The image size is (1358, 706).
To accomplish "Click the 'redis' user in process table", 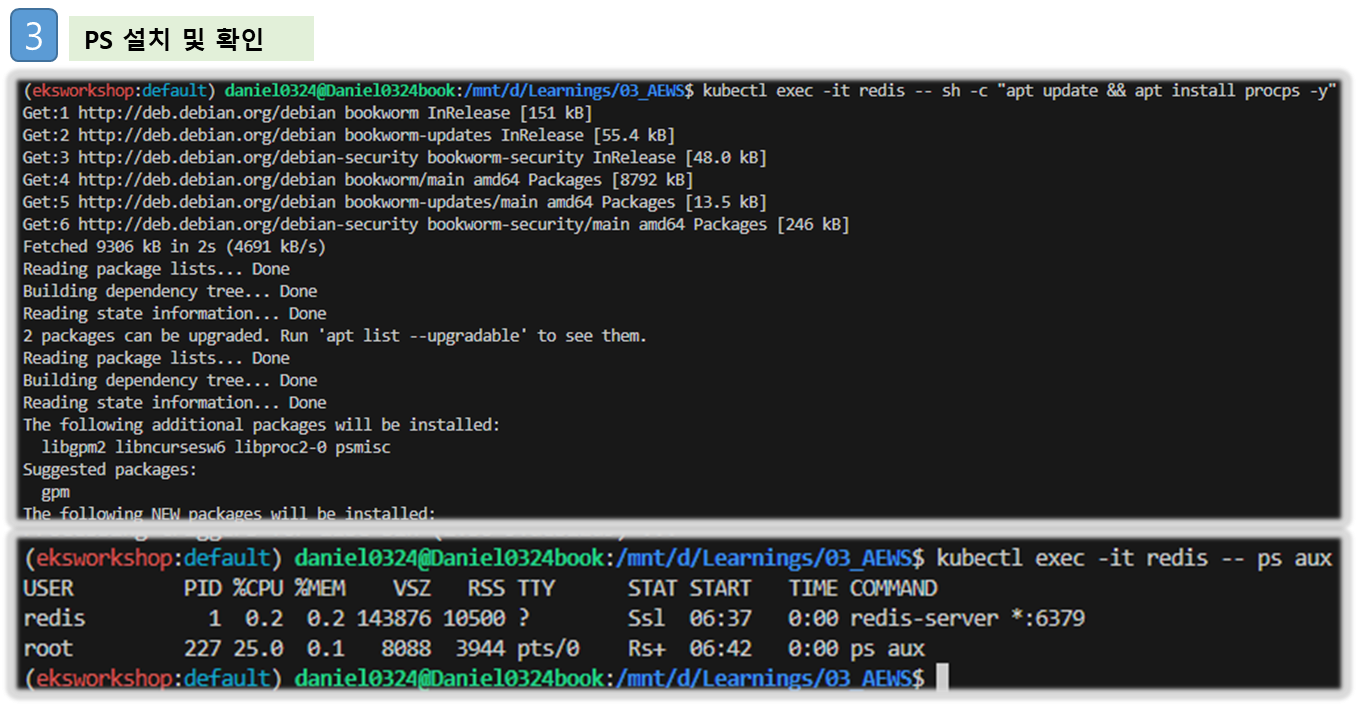I will click(54, 618).
